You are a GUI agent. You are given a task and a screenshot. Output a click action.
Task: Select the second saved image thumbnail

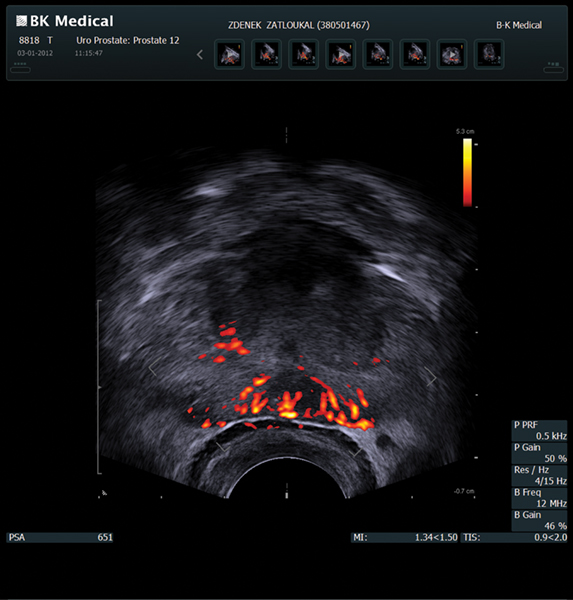click(266, 54)
